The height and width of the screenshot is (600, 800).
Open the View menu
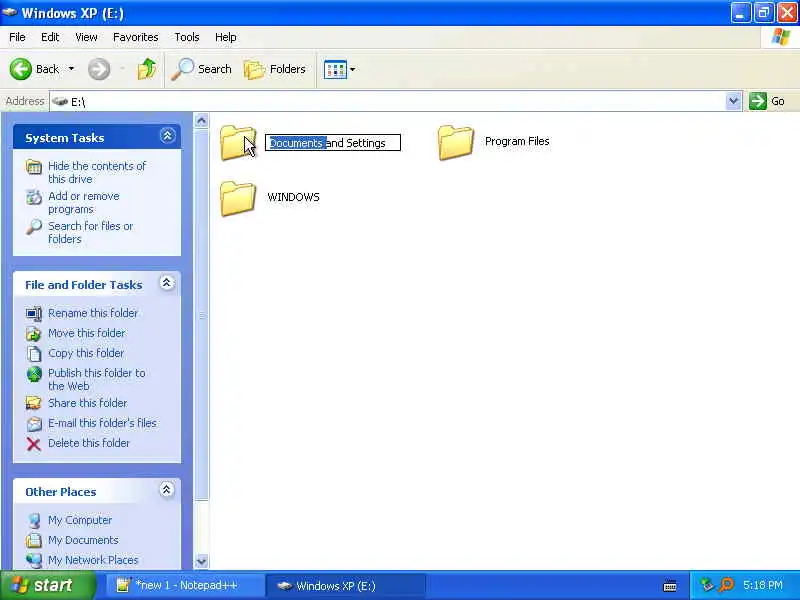(x=86, y=37)
